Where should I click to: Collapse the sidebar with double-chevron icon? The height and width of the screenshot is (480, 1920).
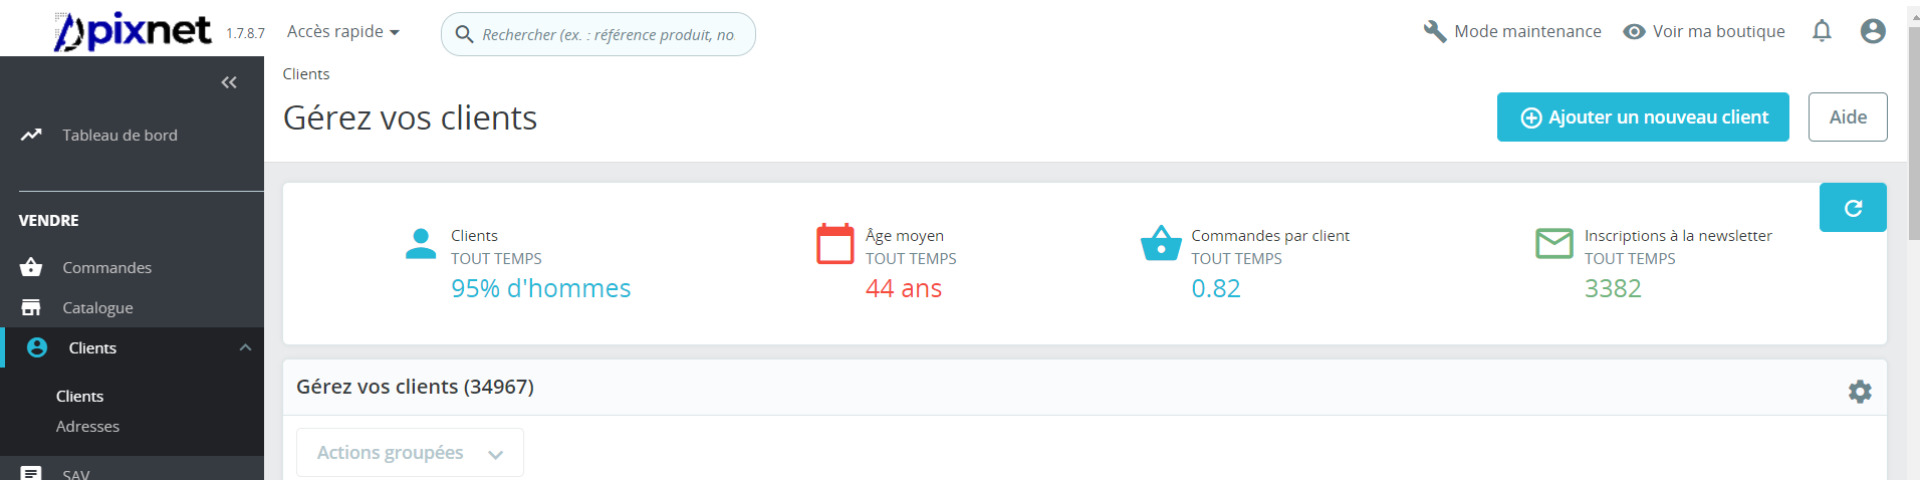tap(229, 82)
